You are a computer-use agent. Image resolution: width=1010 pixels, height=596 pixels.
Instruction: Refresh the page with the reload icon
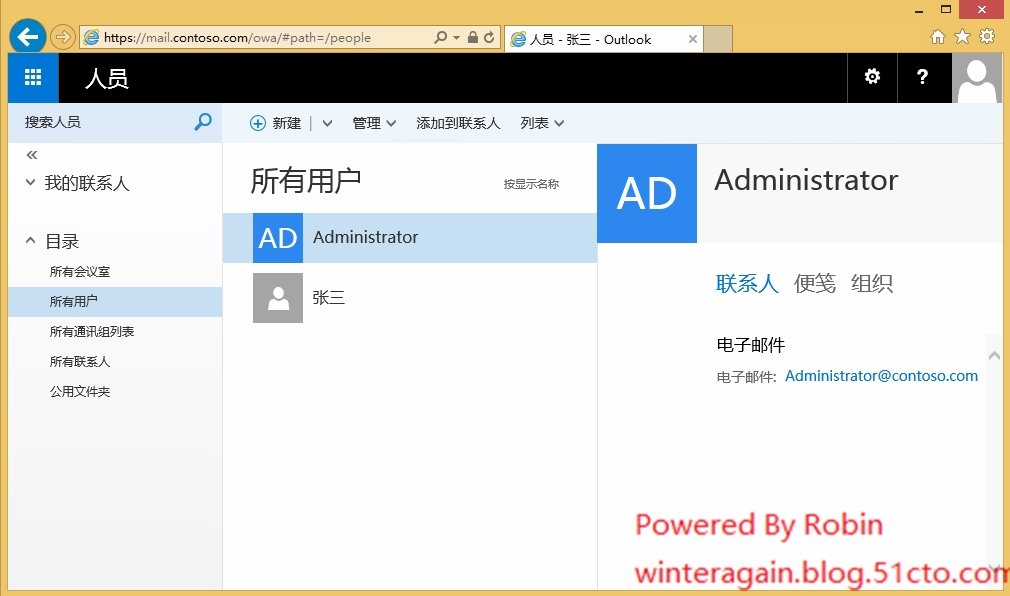pos(490,37)
